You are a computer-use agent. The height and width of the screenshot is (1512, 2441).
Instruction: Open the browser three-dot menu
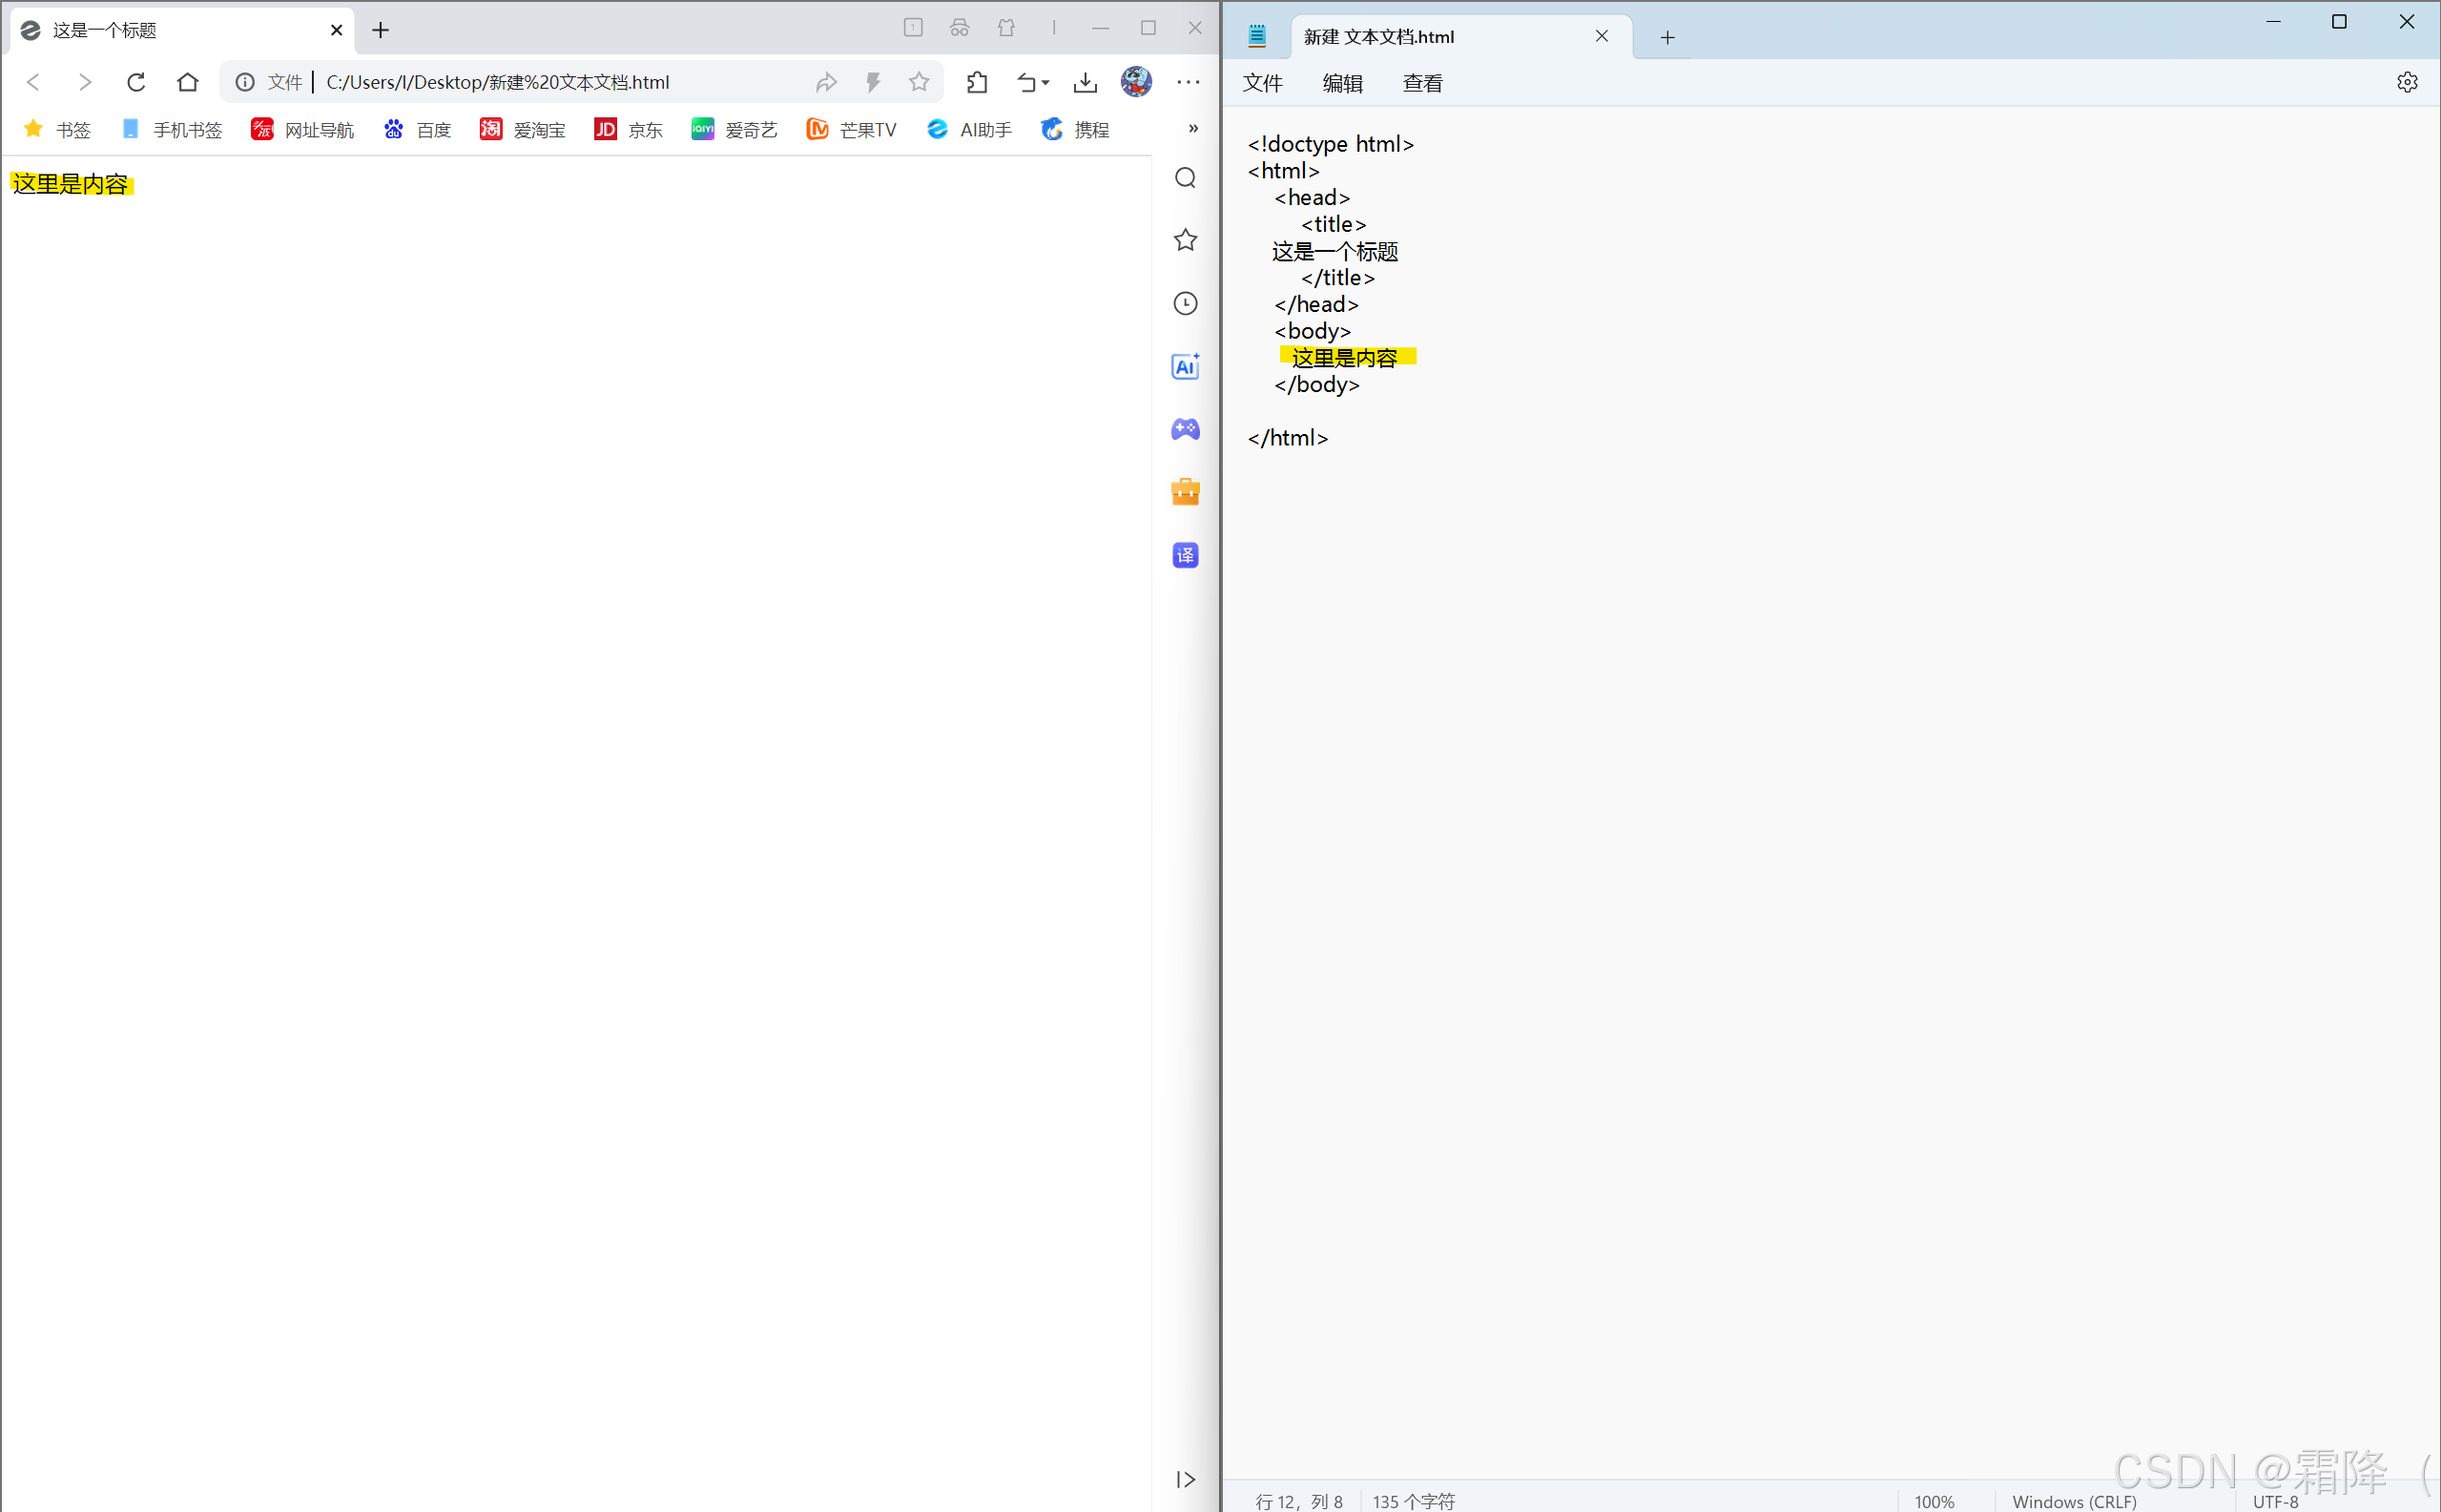click(1188, 82)
